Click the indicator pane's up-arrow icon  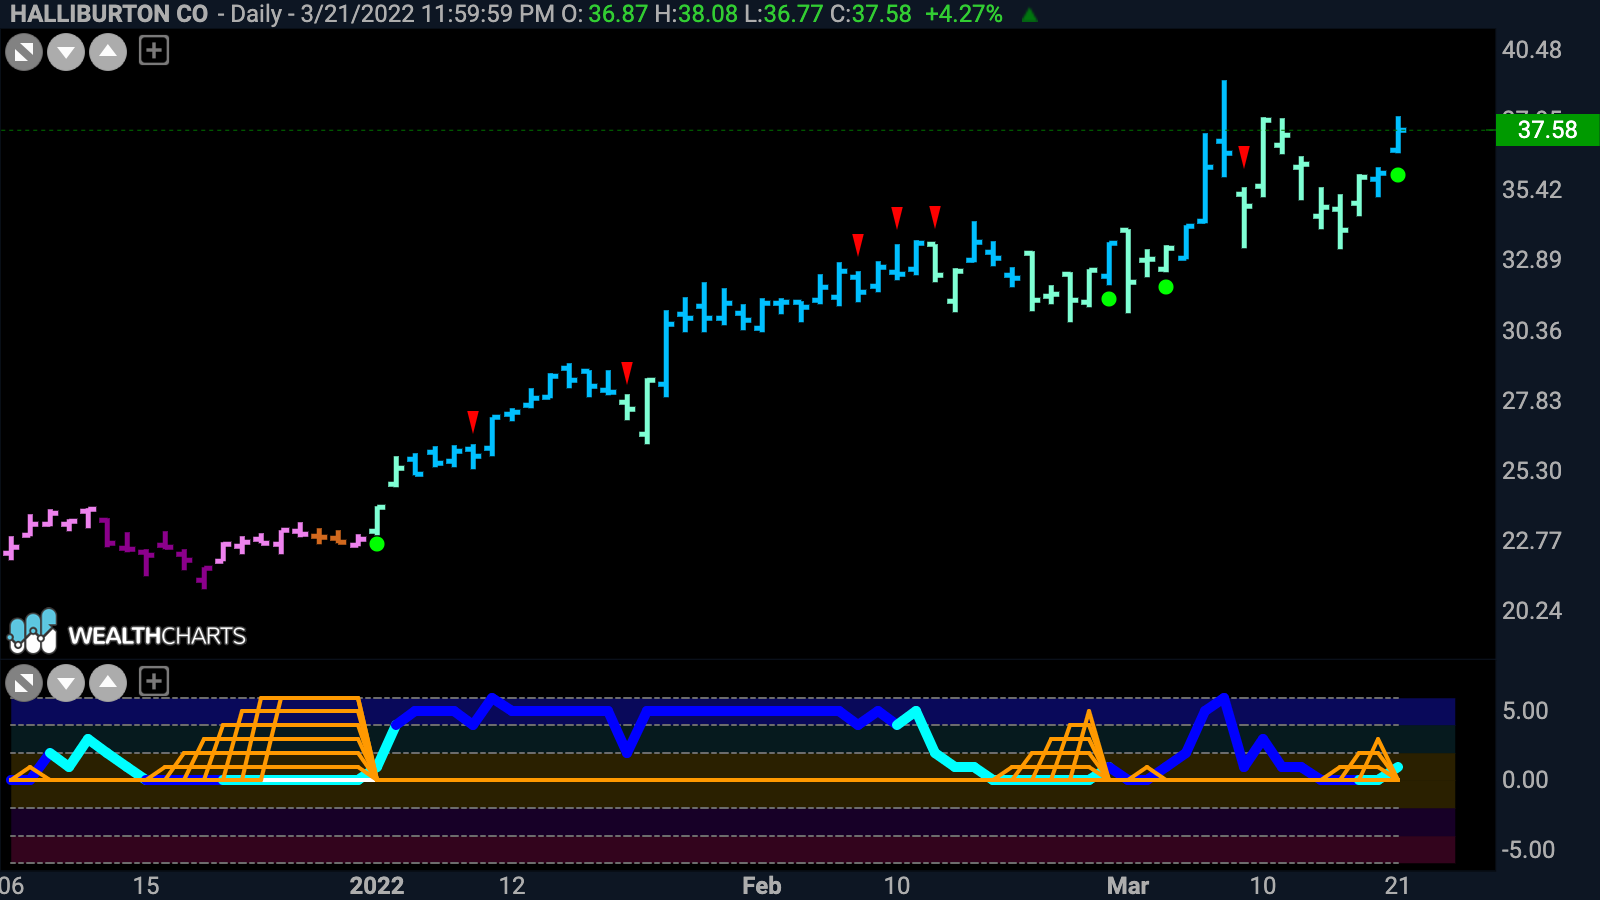108,684
